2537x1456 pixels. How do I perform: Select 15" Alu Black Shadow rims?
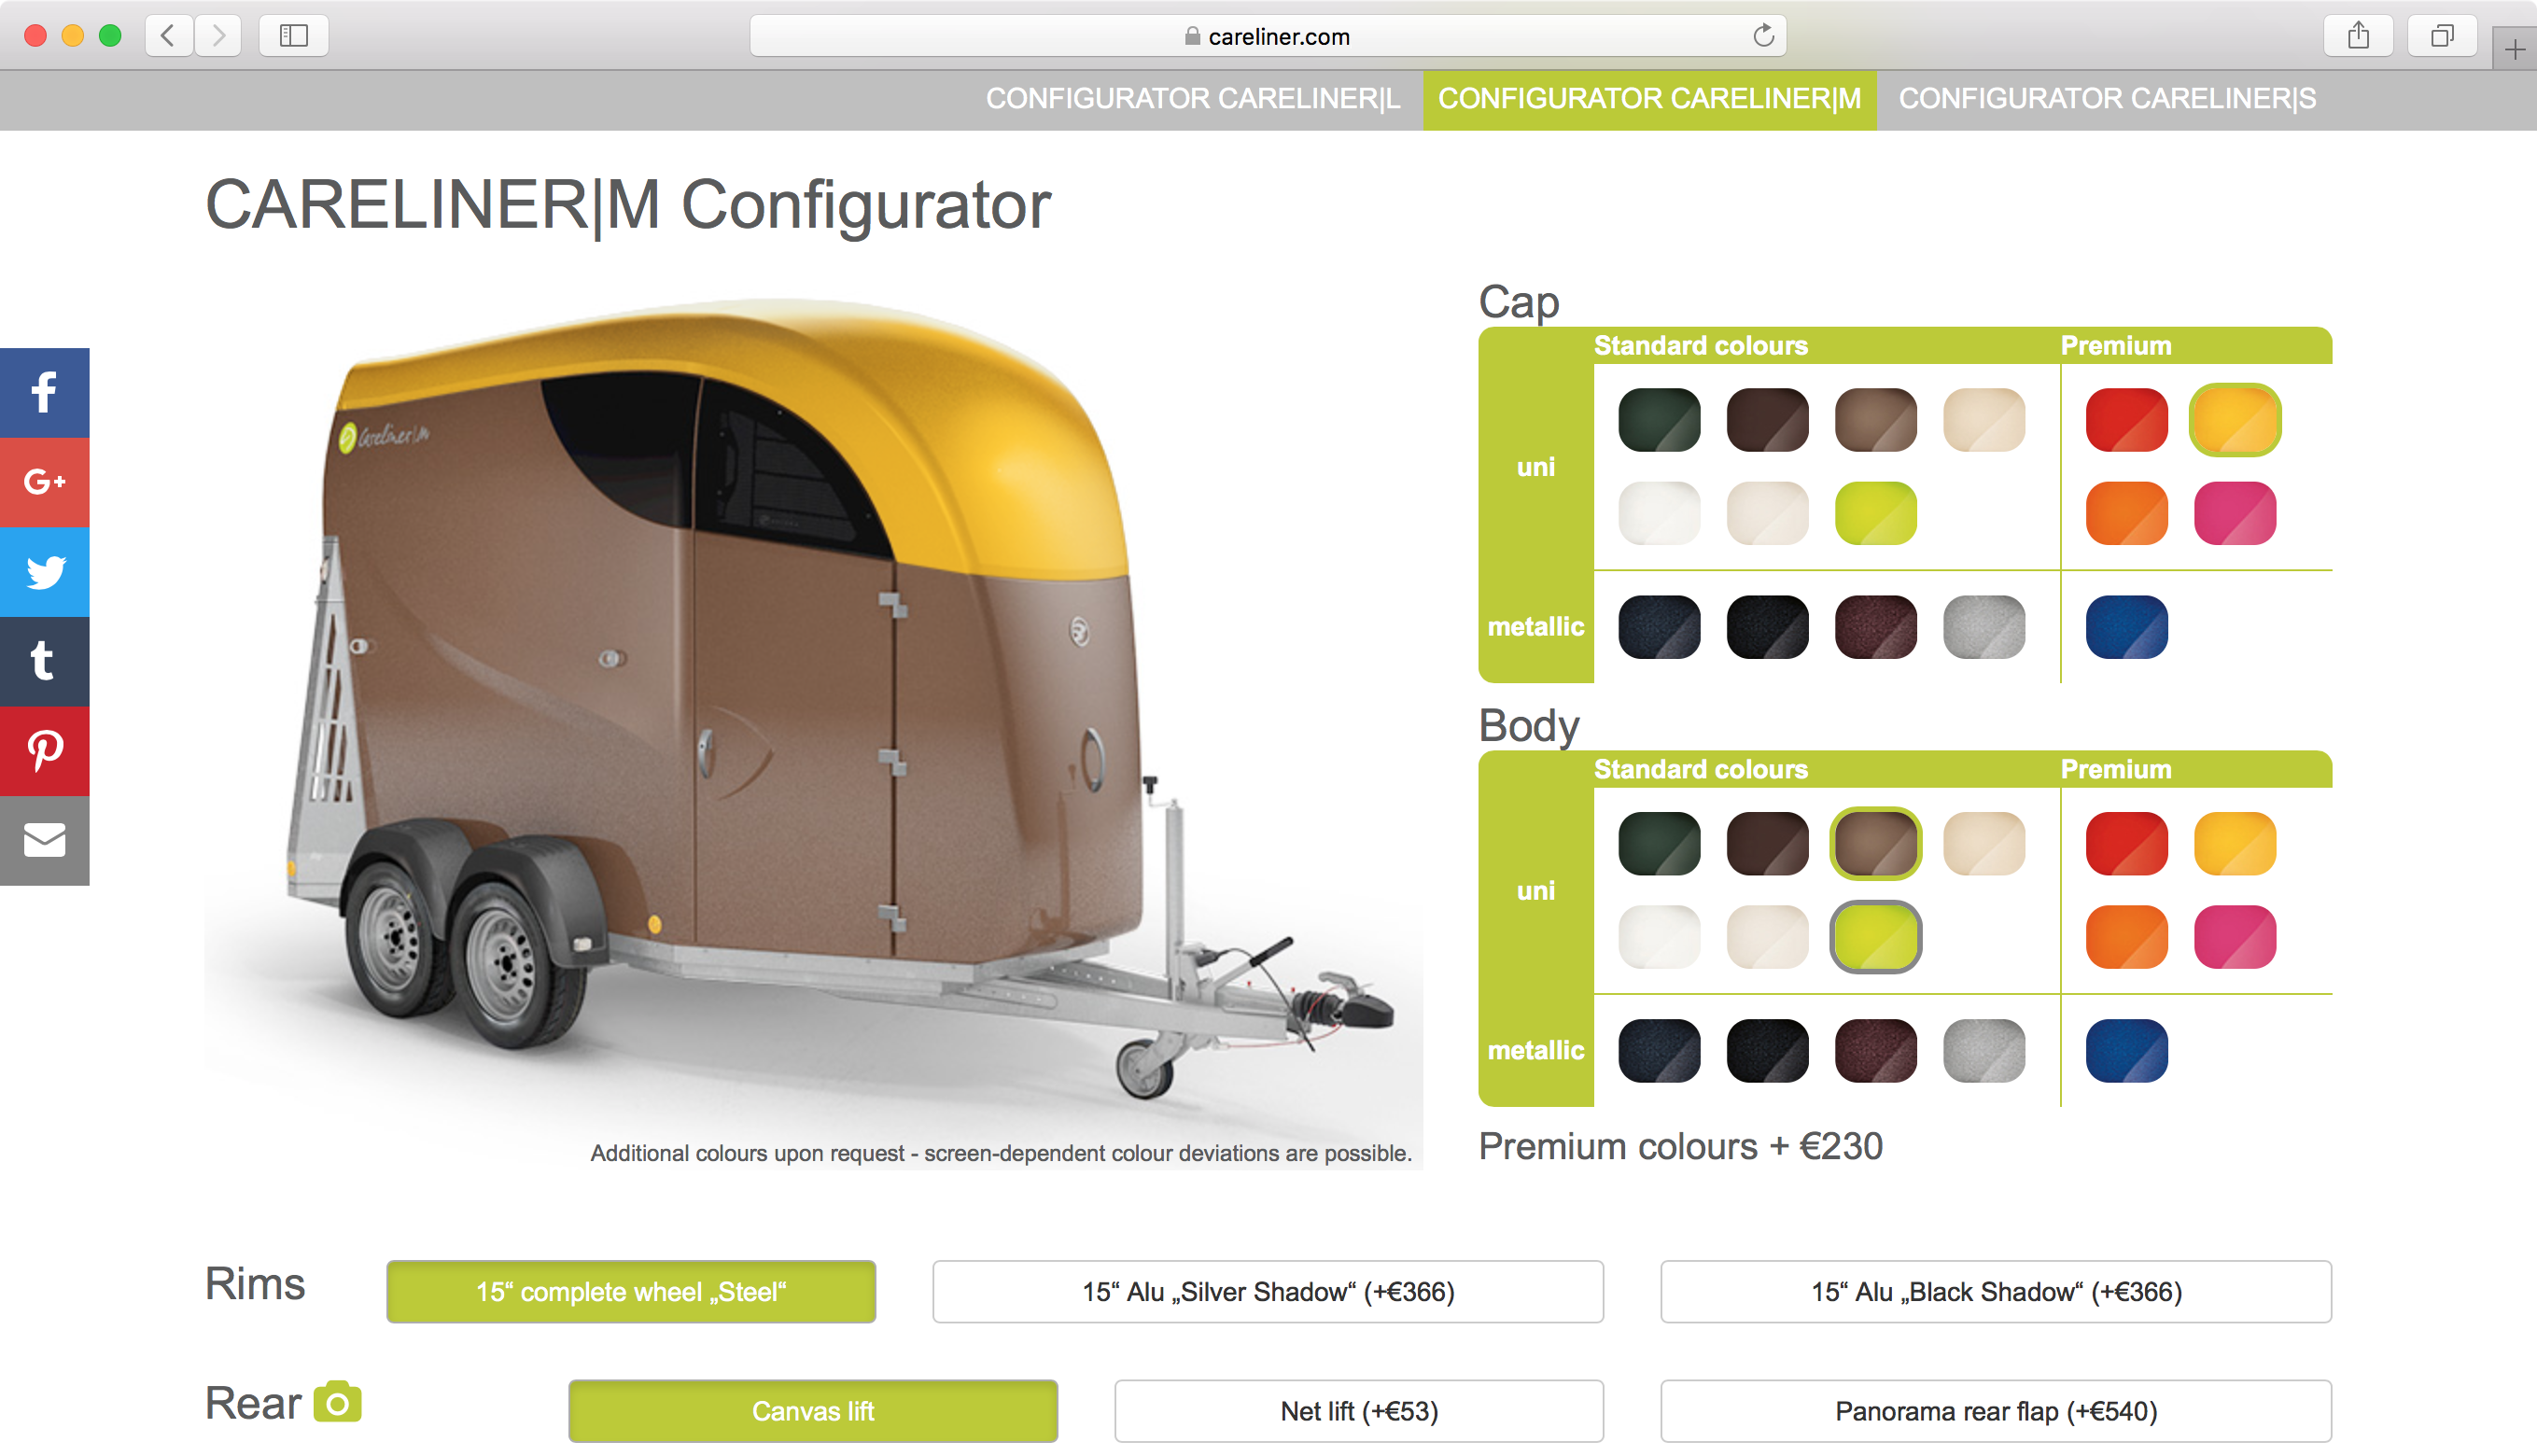click(1996, 1291)
